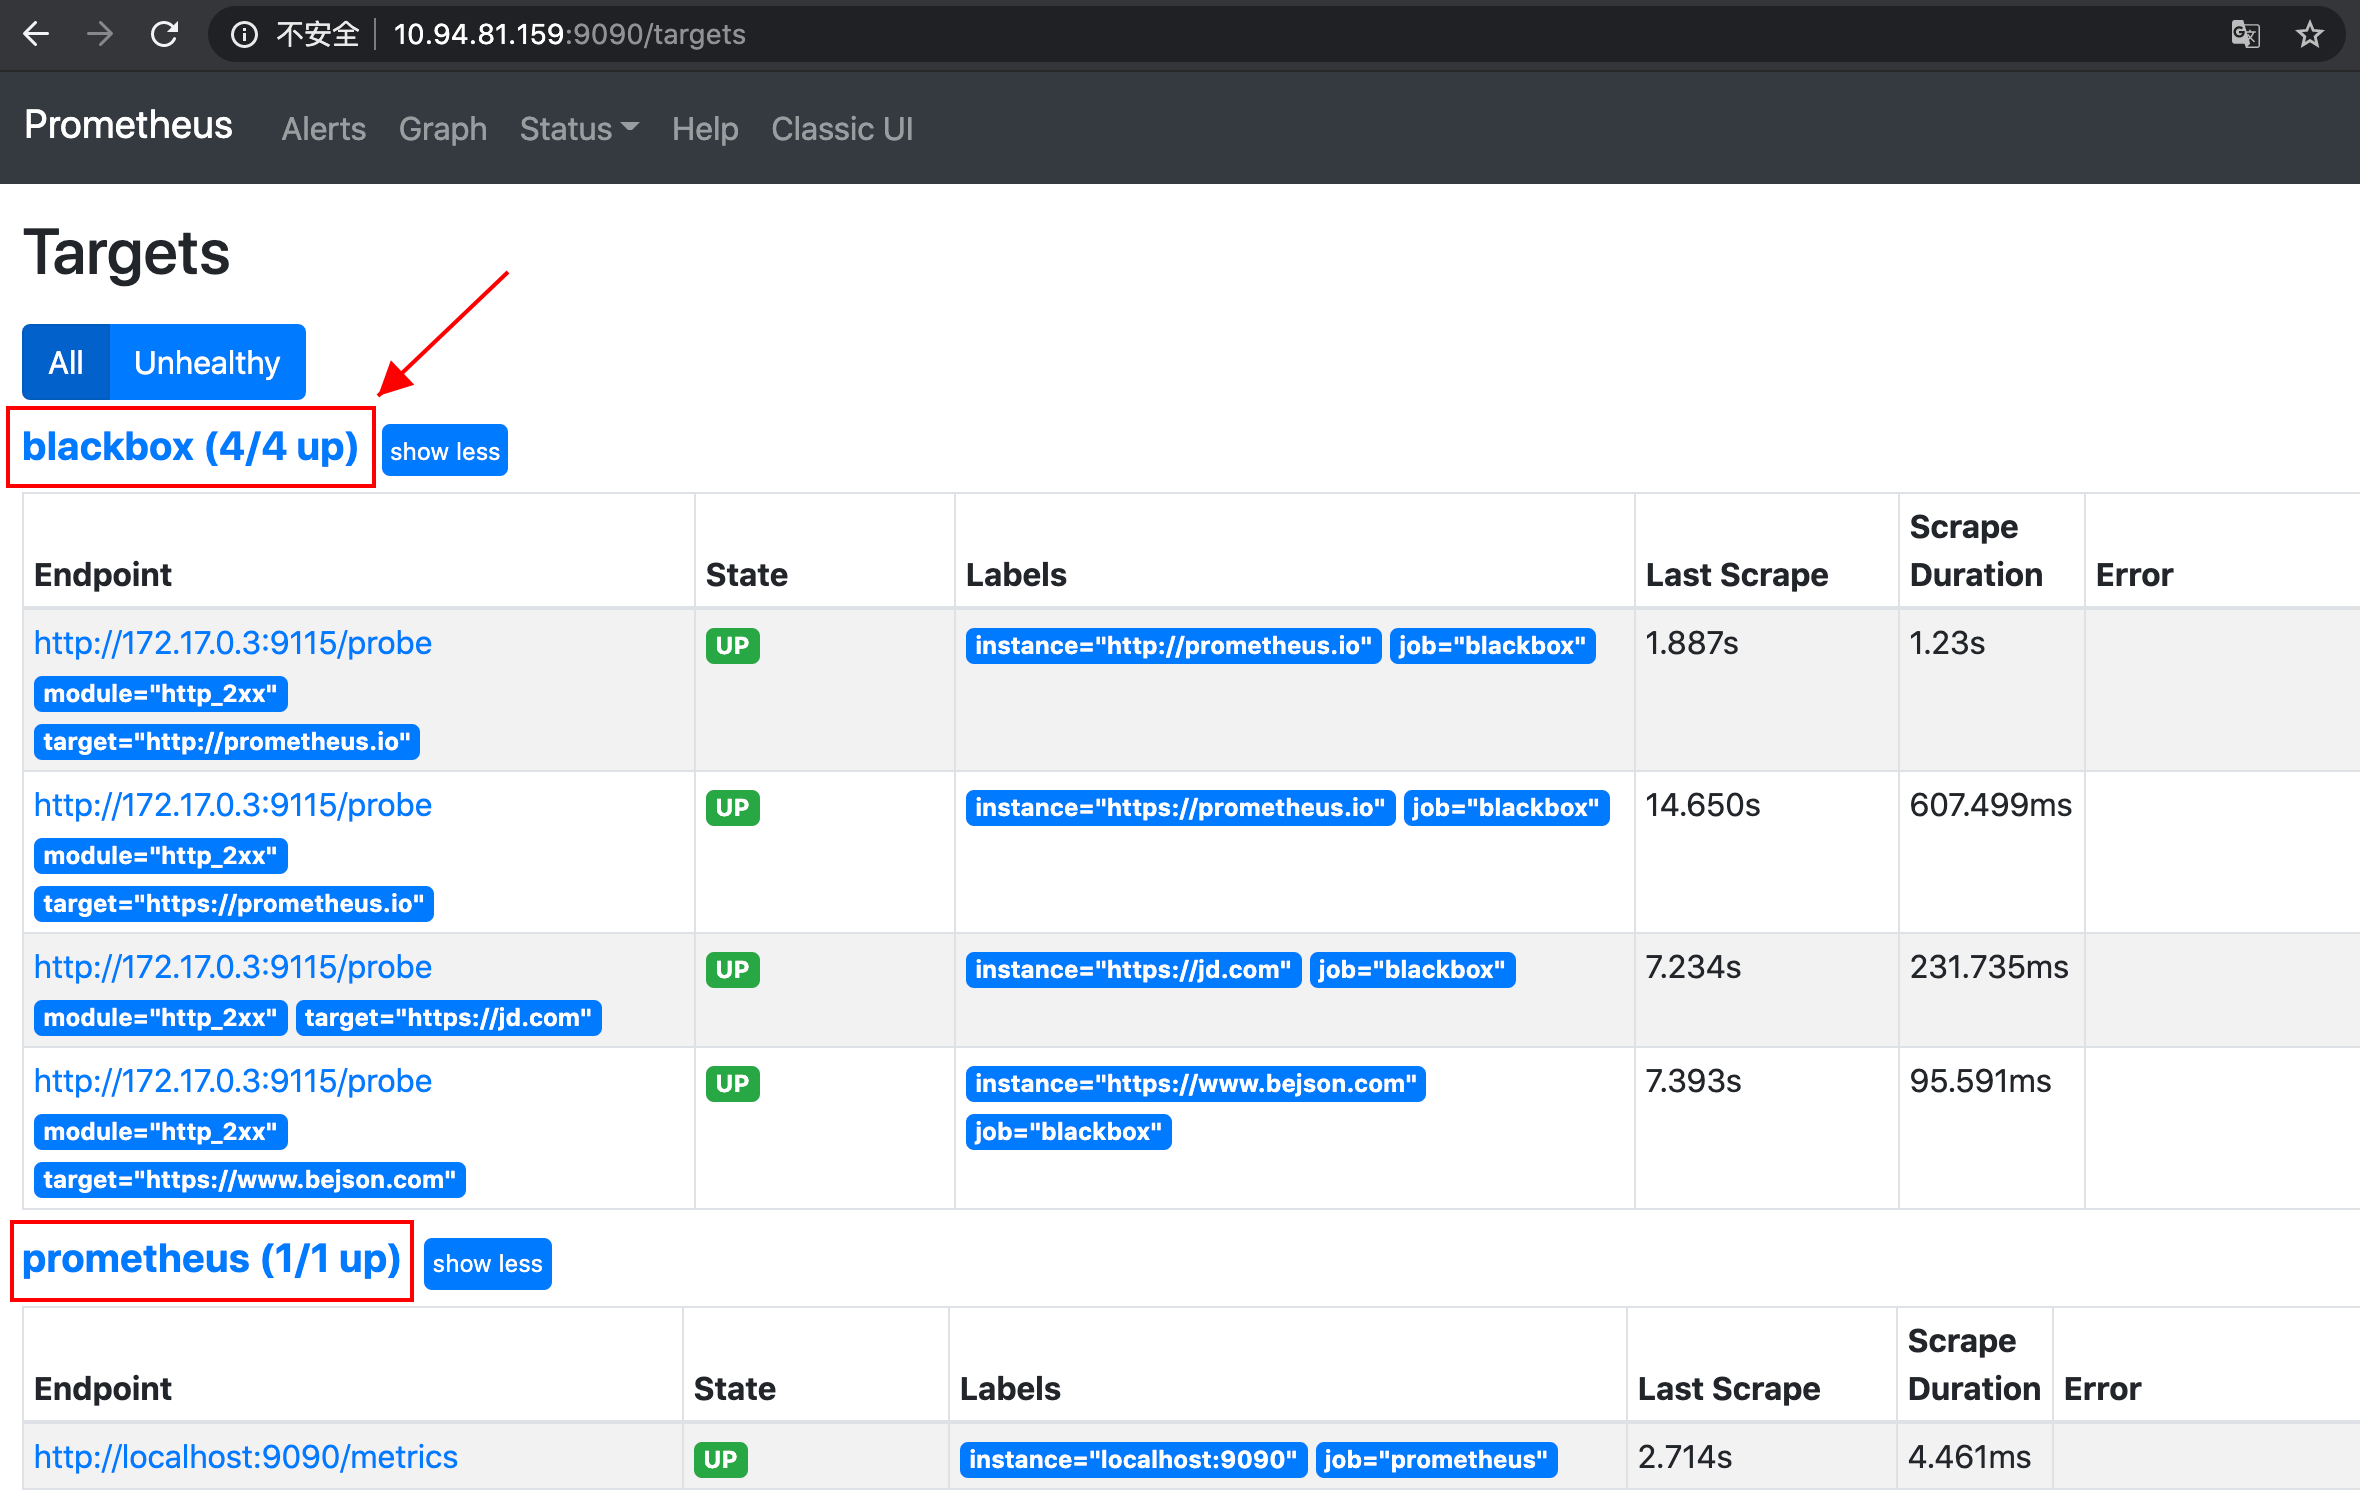Switch to Classic UI
Viewport: 2360px width, 1494px height.
coord(841,129)
